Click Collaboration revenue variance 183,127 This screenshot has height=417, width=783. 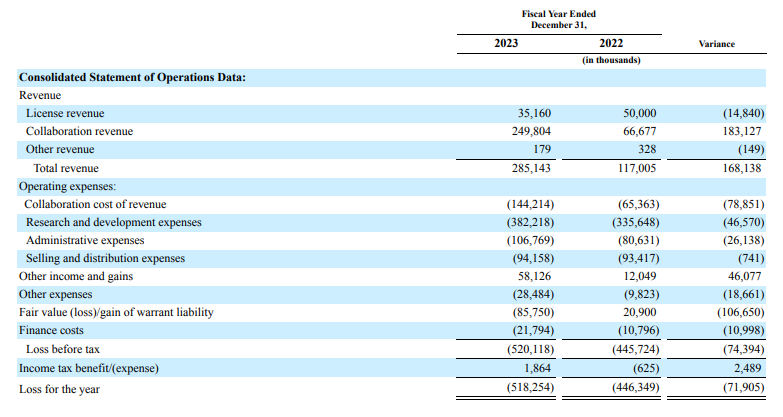(742, 131)
